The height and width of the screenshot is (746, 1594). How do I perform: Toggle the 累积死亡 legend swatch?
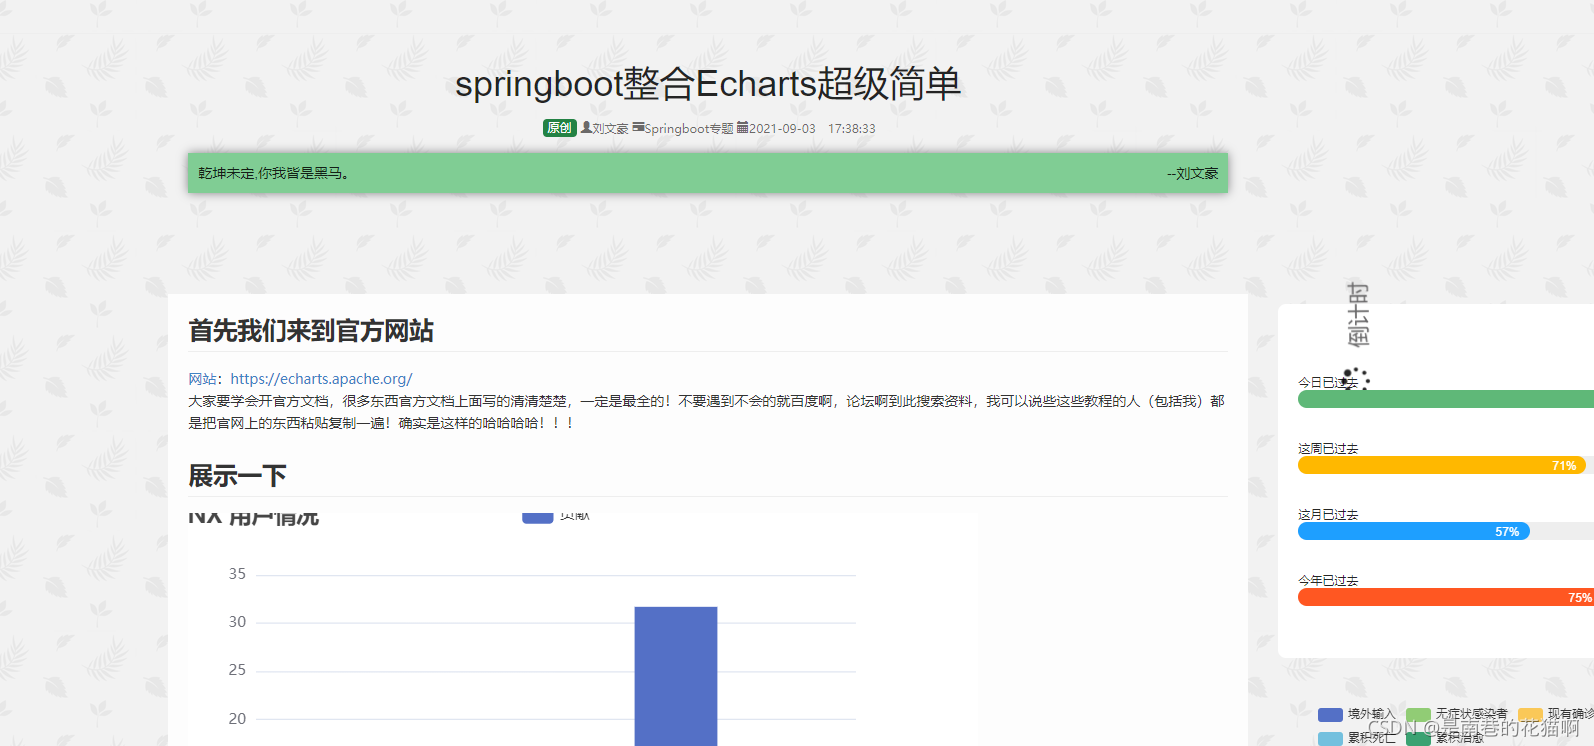pos(1330,739)
